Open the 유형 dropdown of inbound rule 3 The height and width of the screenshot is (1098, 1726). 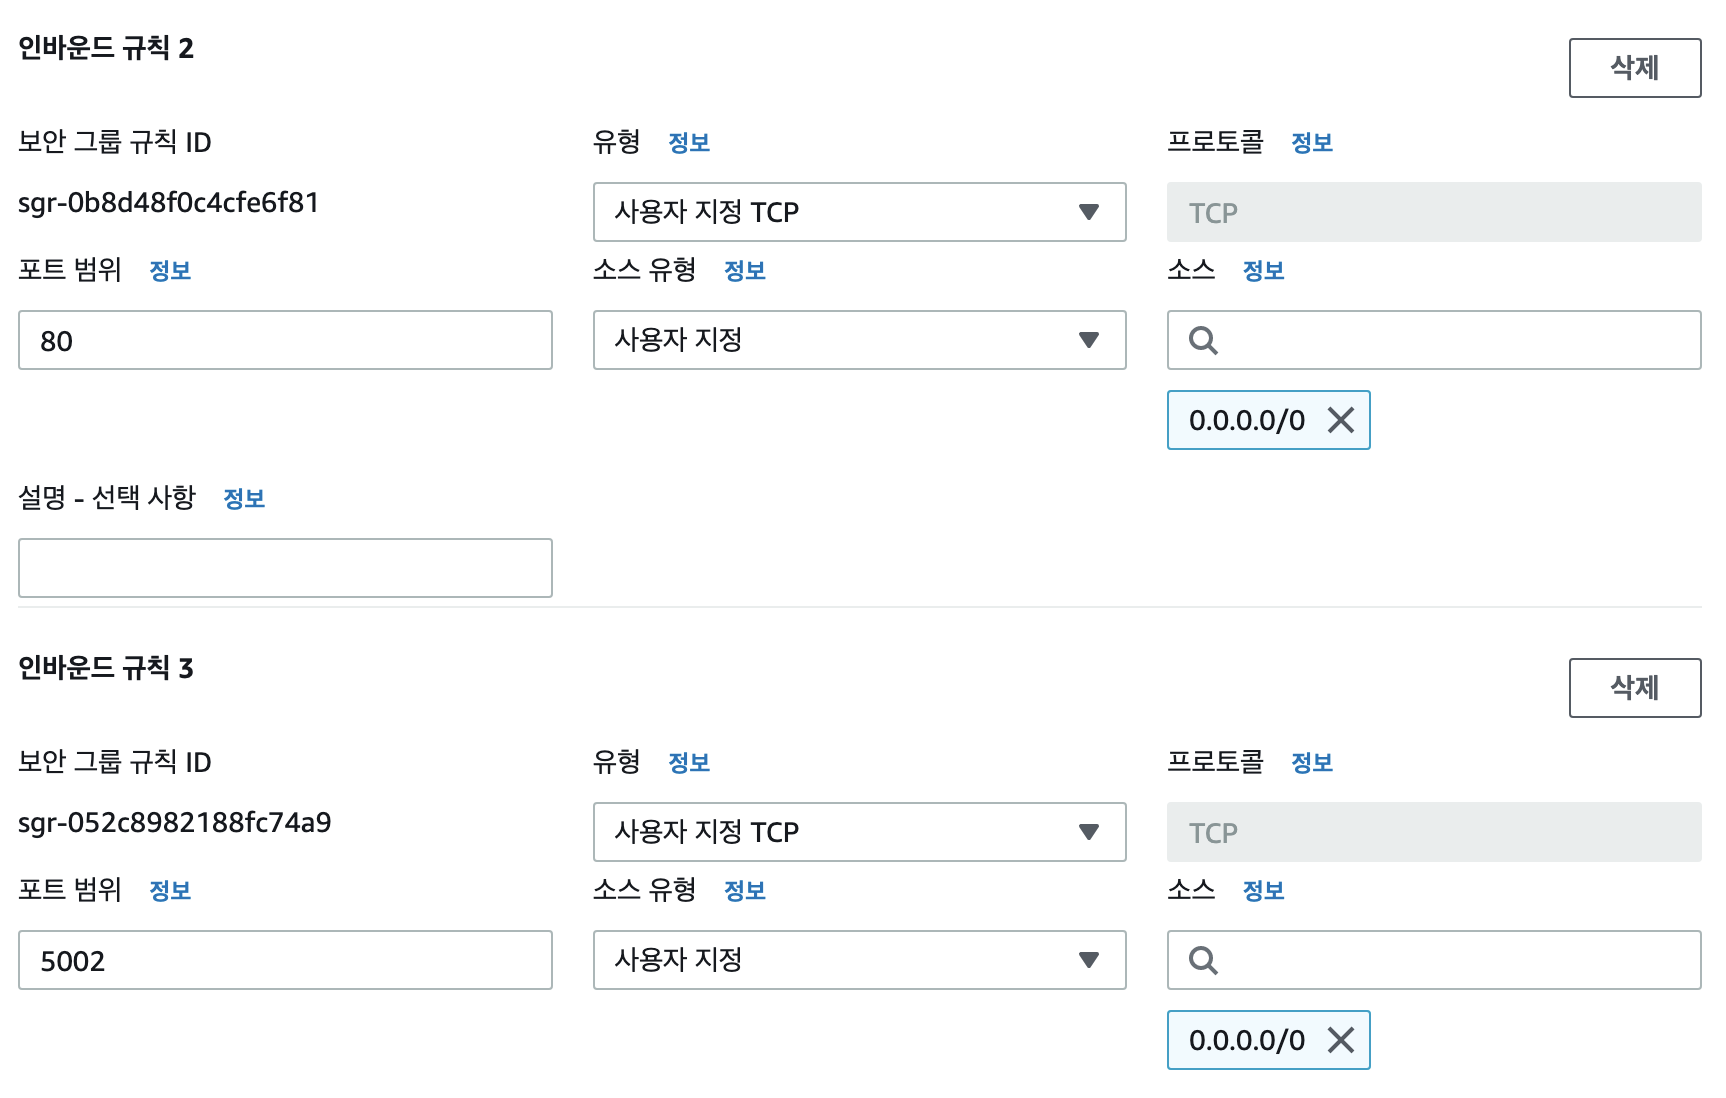860,832
